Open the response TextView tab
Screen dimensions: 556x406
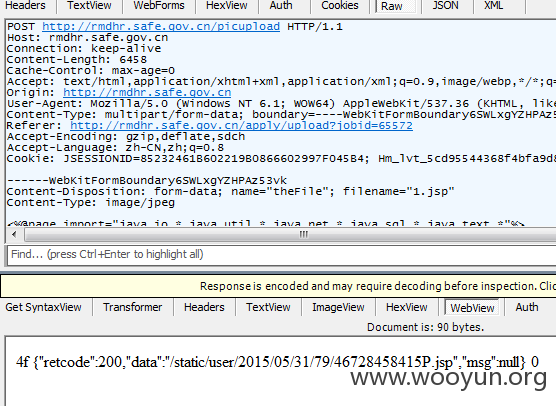[268, 307]
